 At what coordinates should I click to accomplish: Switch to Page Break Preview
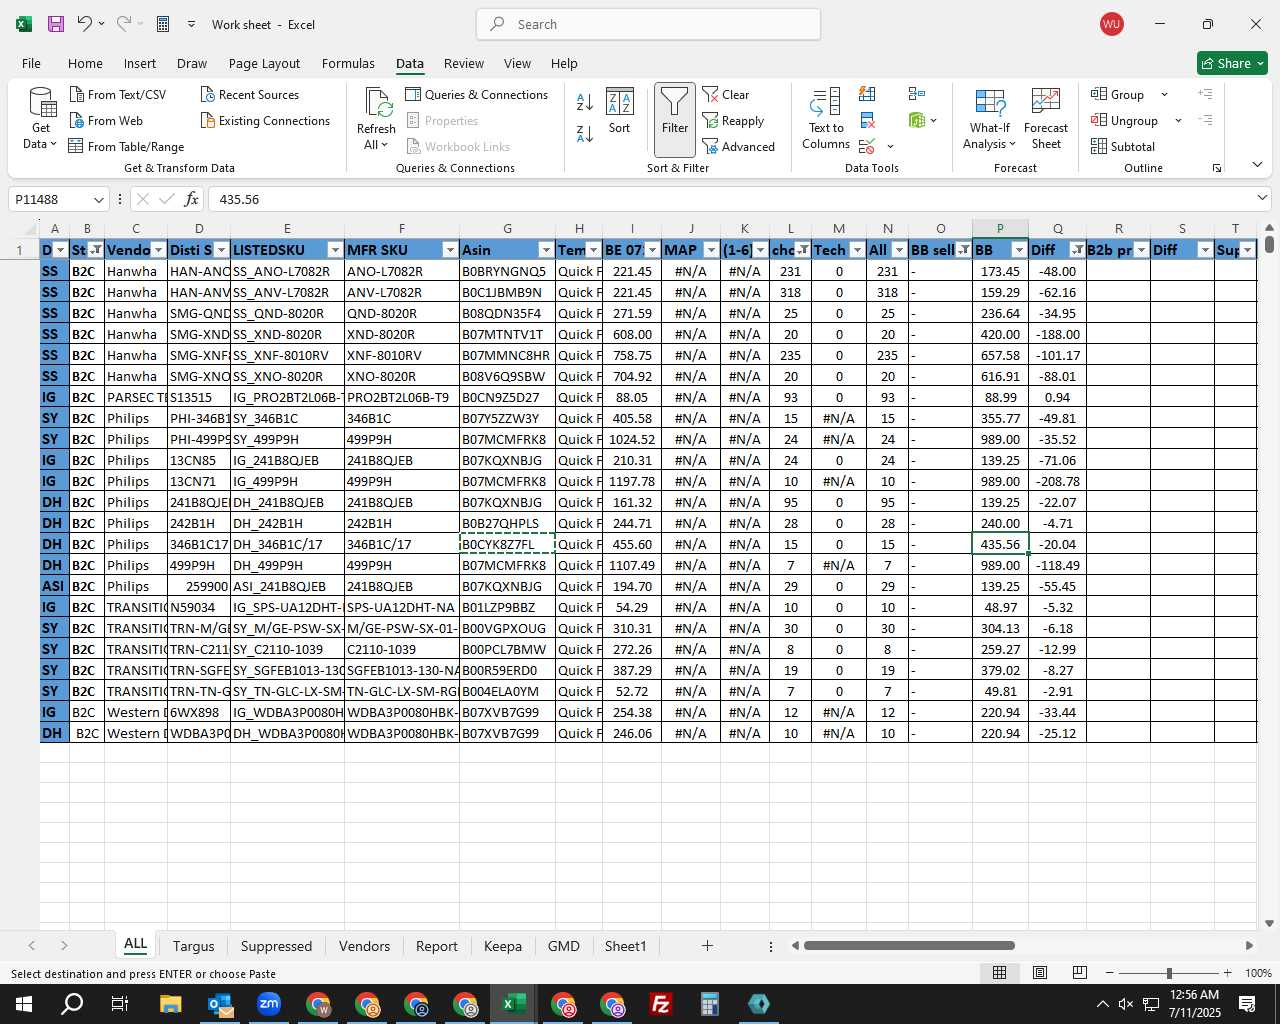pyautogui.click(x=1079, y=973)
